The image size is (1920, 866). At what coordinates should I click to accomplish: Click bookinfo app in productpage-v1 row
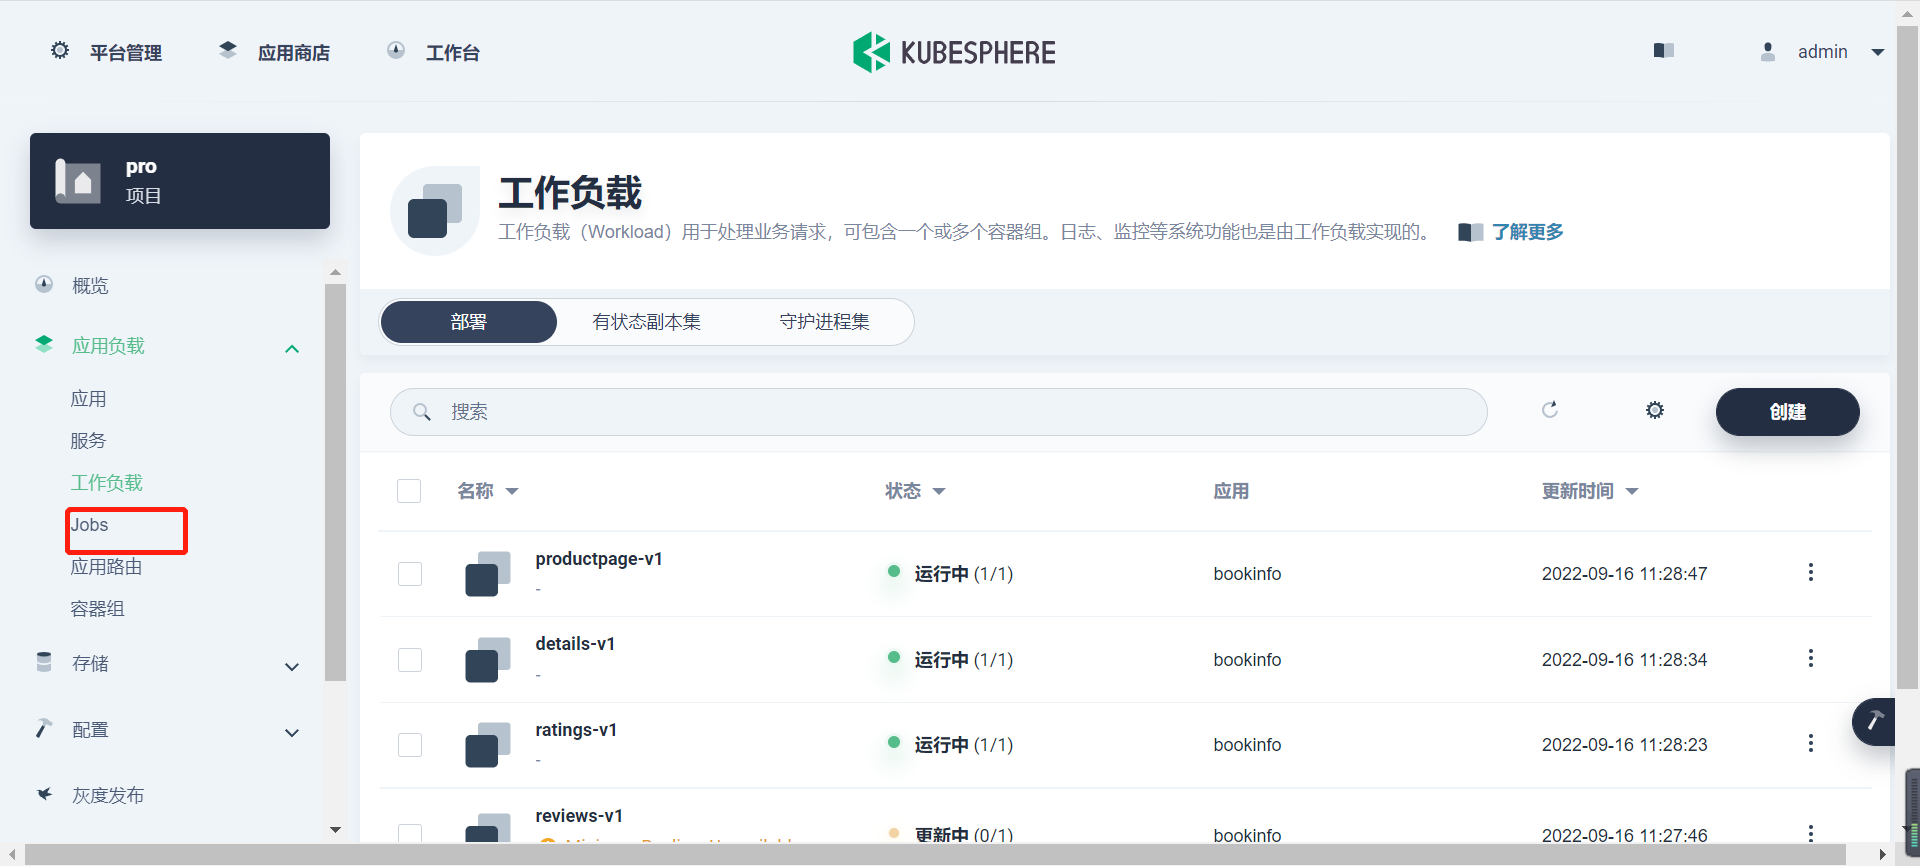[x=1247, y=574]
